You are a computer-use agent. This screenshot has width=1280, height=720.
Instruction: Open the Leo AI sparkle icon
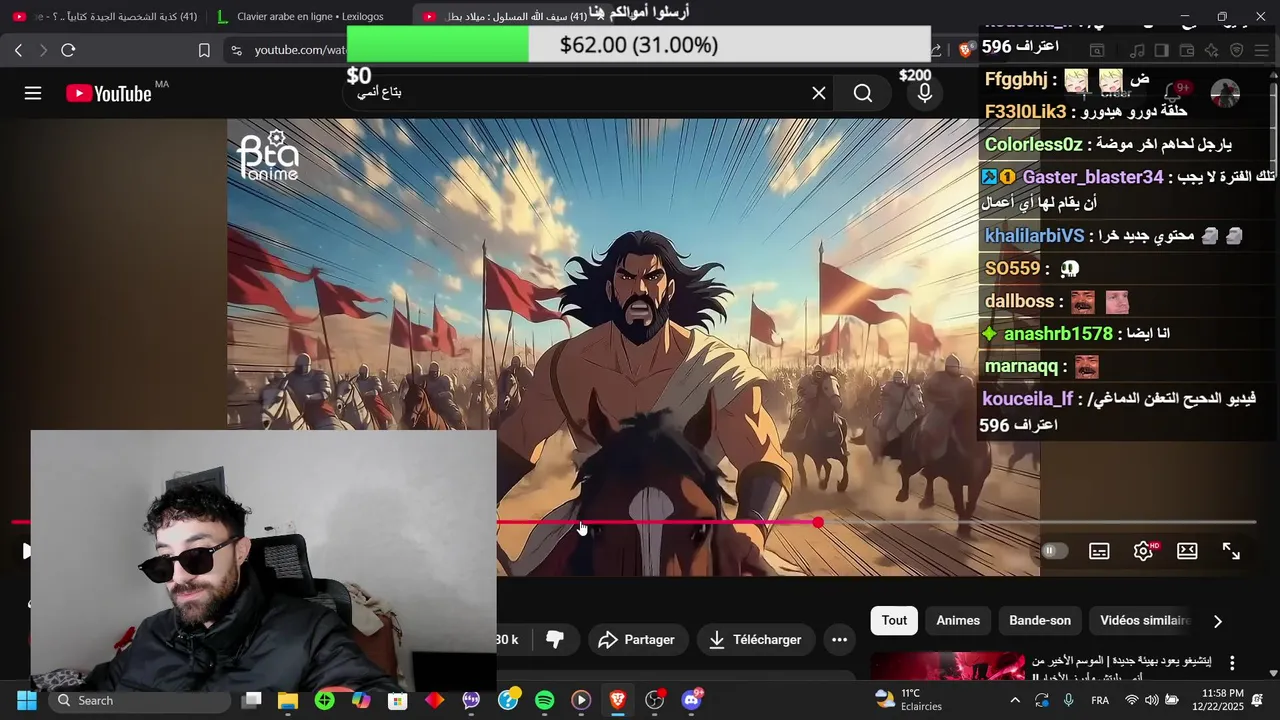click(x=1211, y=50)
